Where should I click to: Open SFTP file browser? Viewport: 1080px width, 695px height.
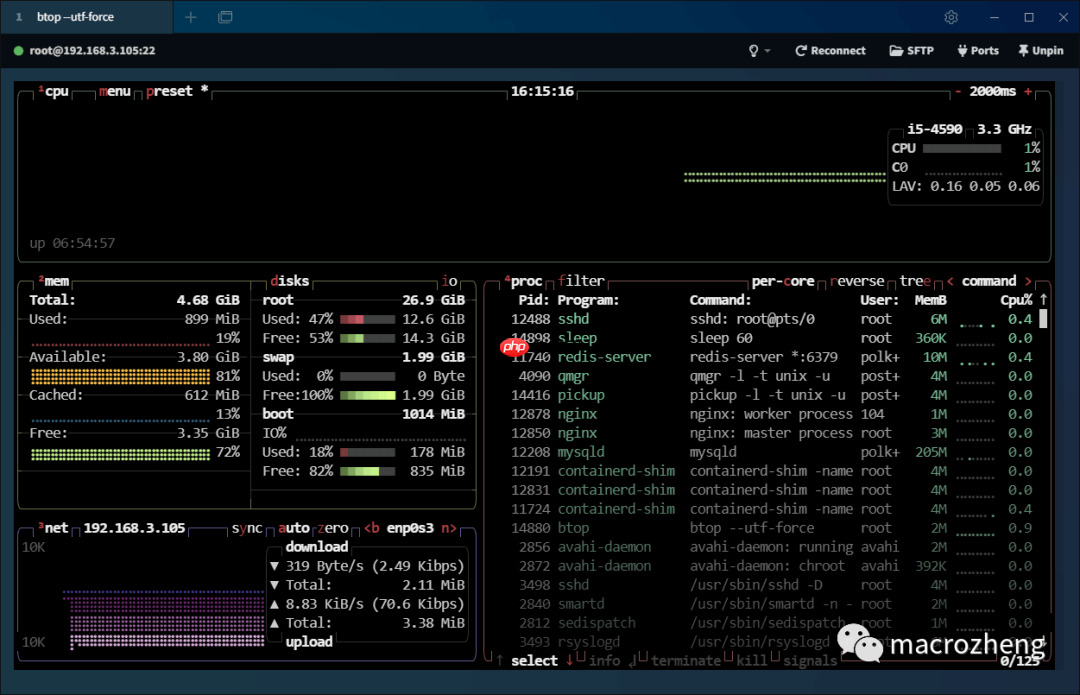coord(911,50)
